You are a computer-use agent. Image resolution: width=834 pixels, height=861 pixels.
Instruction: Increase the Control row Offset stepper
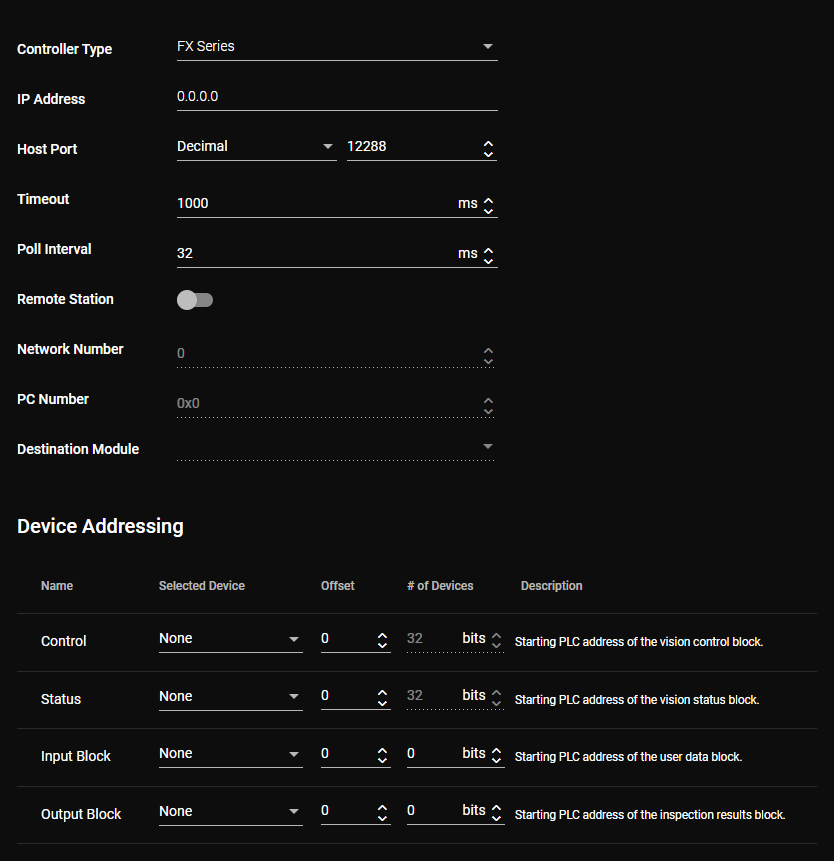[383, 635]
